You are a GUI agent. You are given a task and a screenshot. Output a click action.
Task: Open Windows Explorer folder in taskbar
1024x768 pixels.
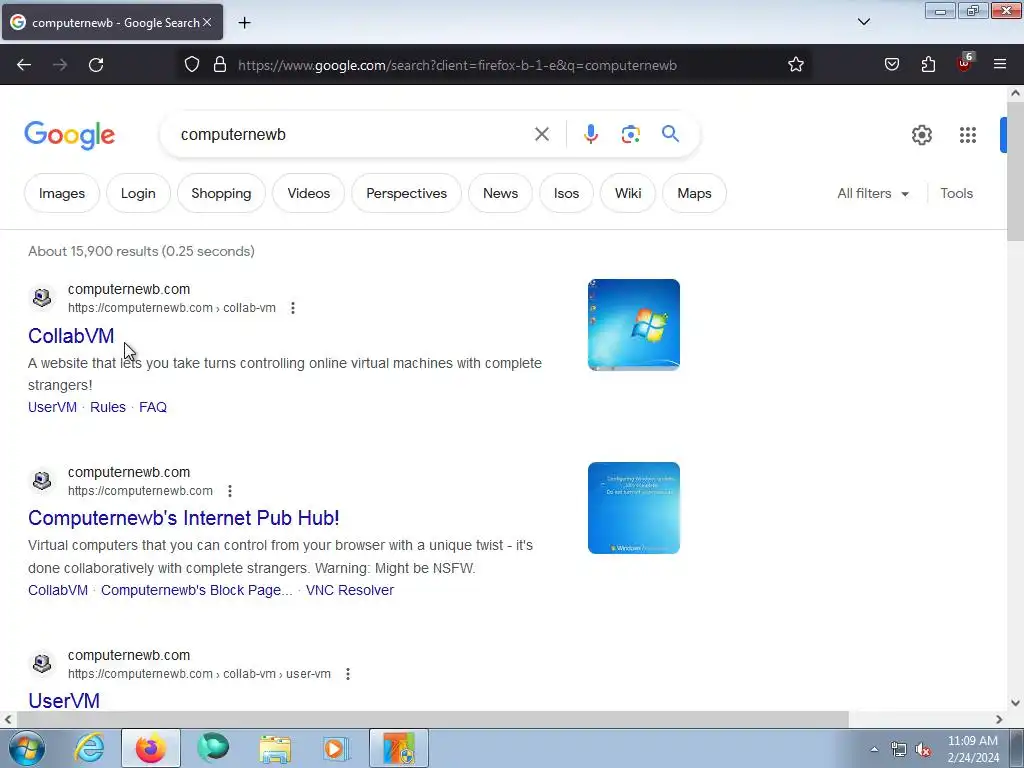pos(275,748)
